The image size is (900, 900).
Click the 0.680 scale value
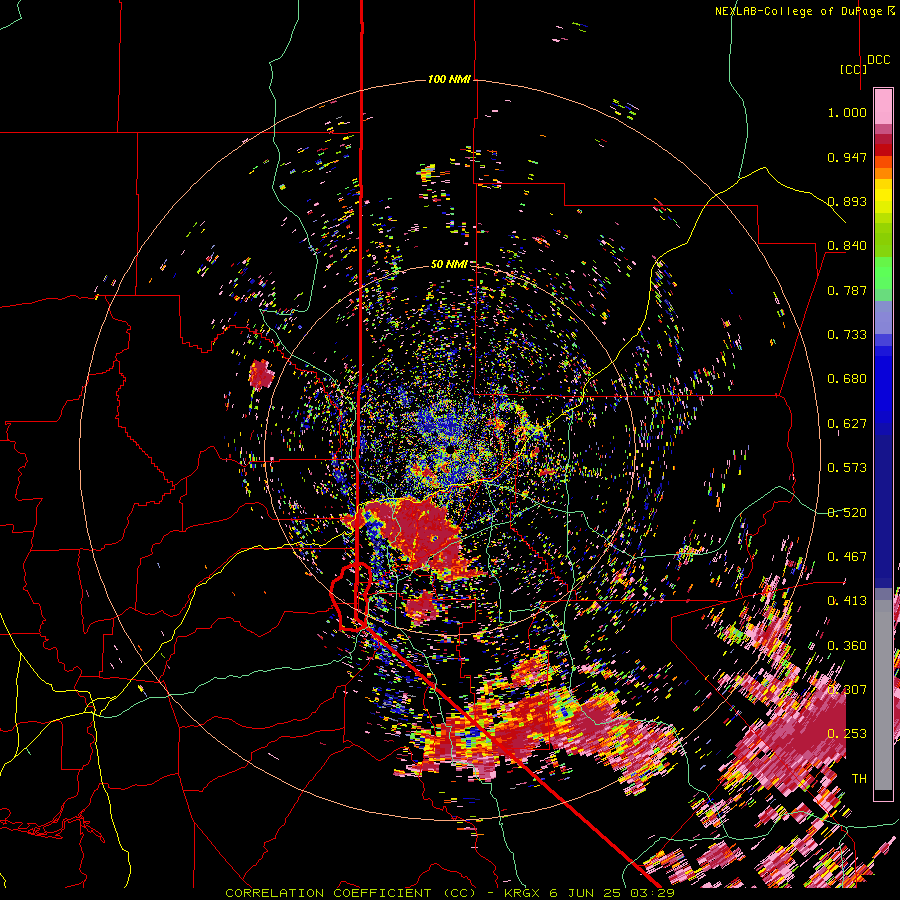(x=847, y=379)
